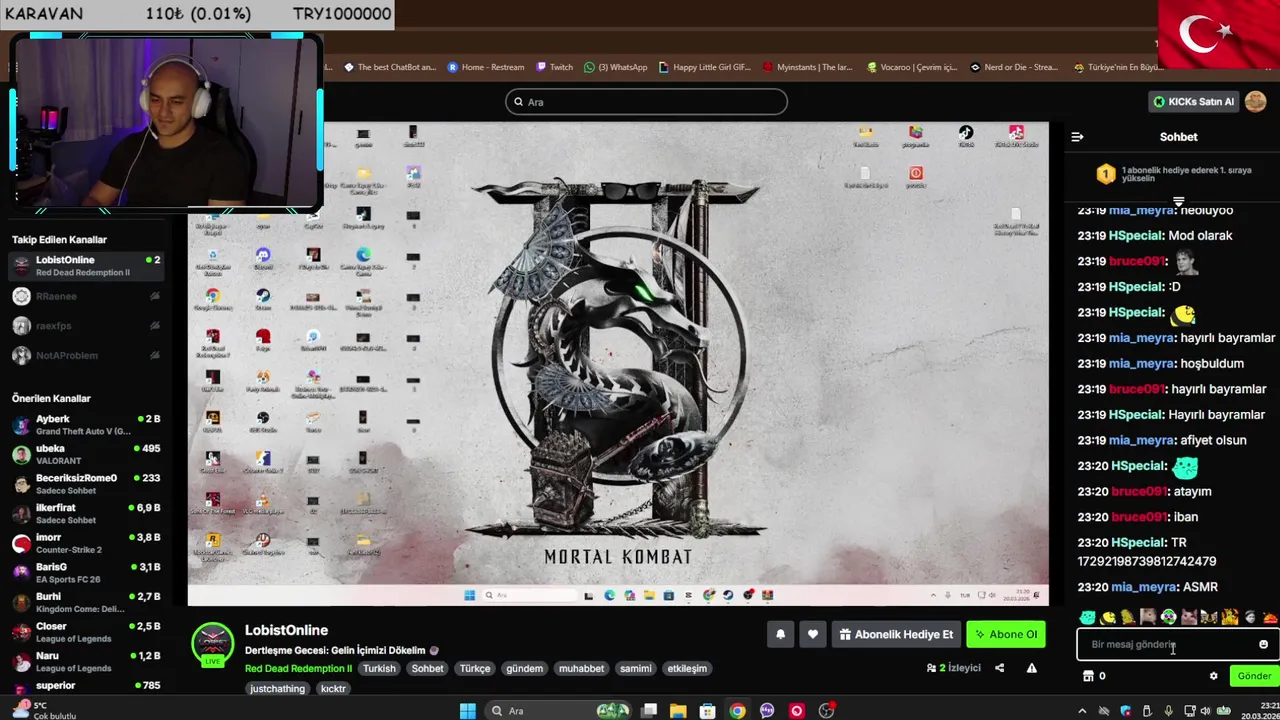
Task: Open recommended channel BeceriksizRome0
Action: pos(85,484)
